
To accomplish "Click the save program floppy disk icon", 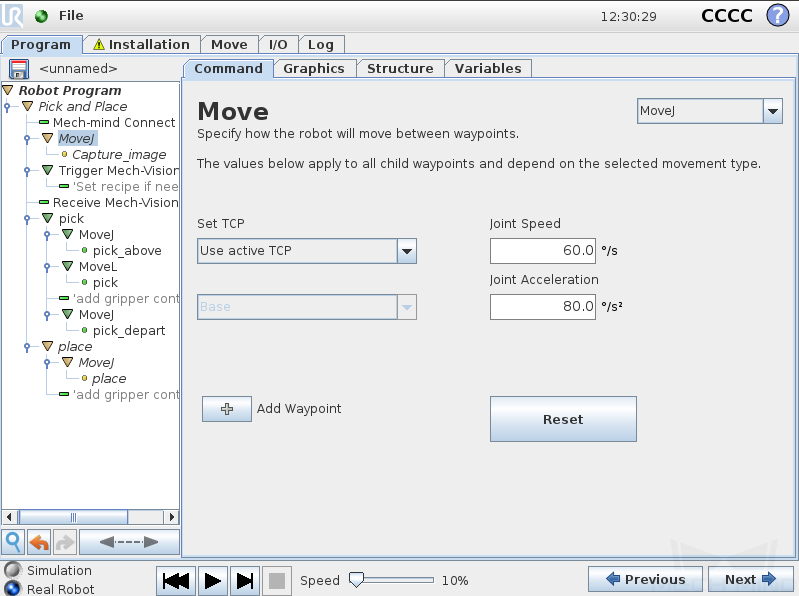I will click(x=19, y=69).
